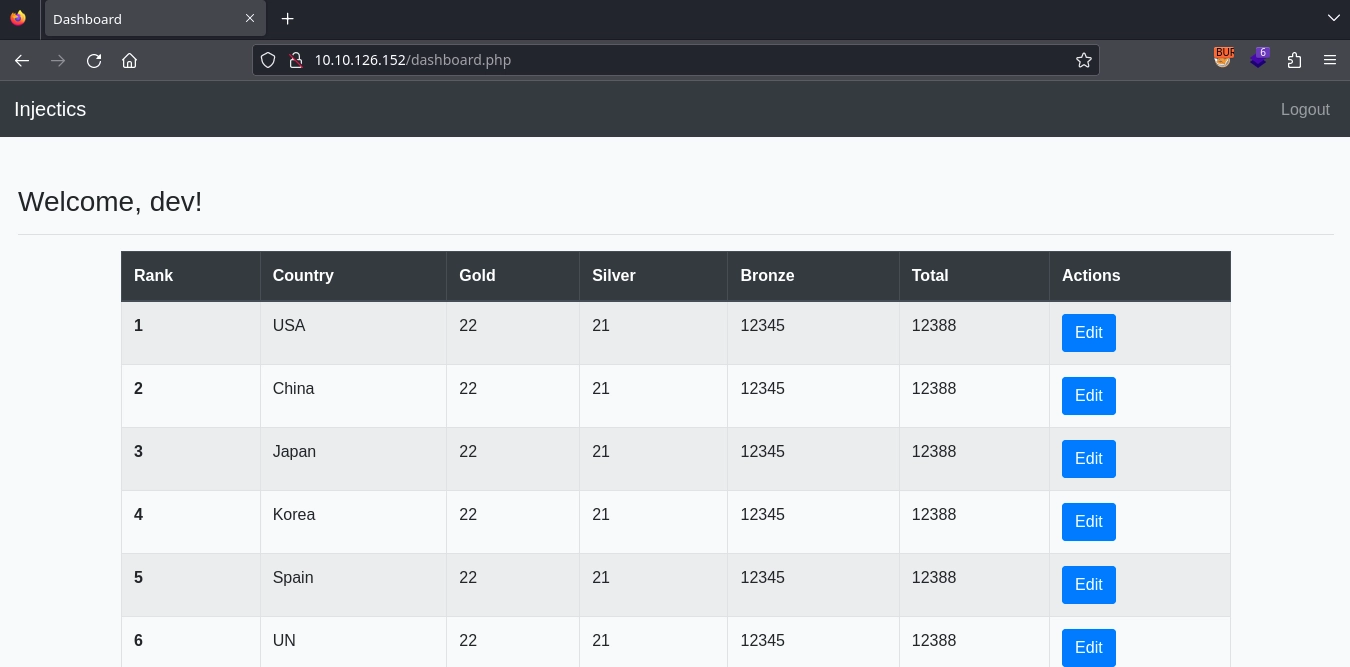The image size is (1350, 667).
Task: Open the extensions puzzle icon
Action: [1294, 60]
